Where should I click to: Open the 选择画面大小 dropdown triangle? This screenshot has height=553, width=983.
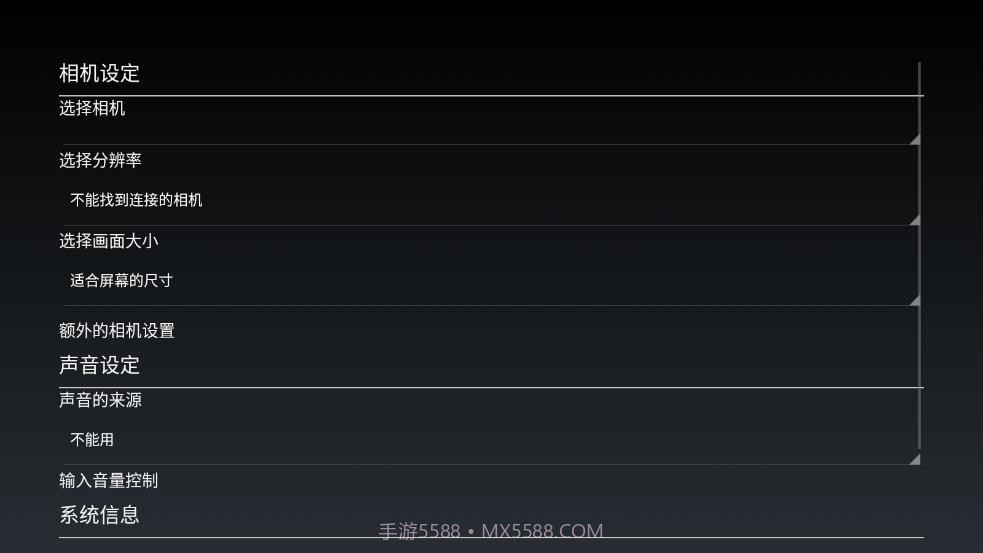click(914, 300)
